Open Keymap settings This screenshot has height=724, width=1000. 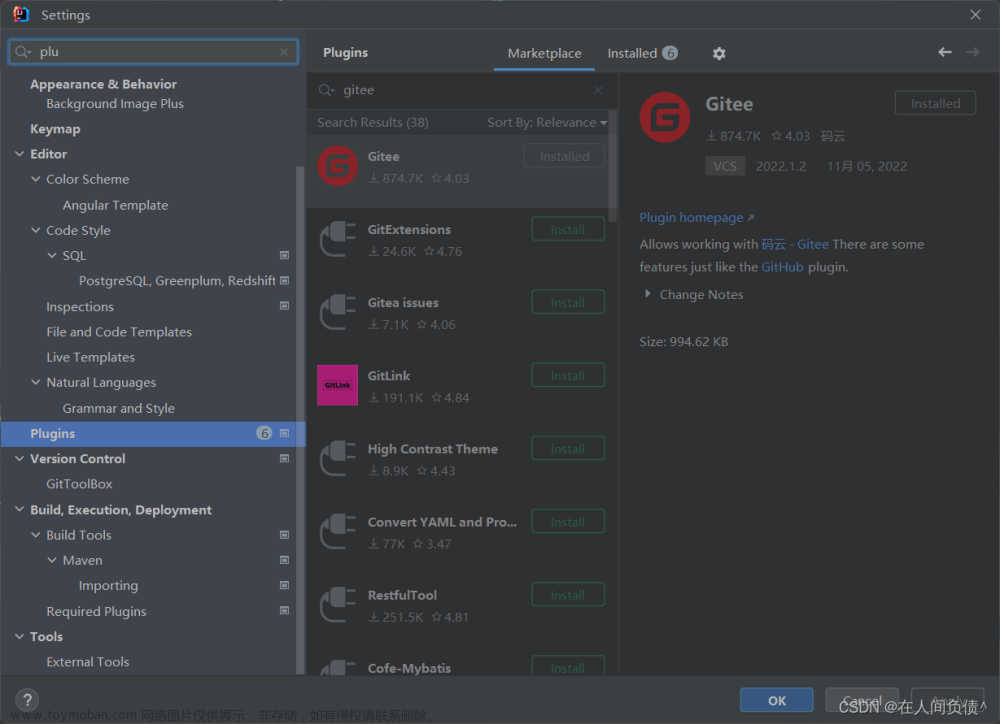tap(55, 129)
